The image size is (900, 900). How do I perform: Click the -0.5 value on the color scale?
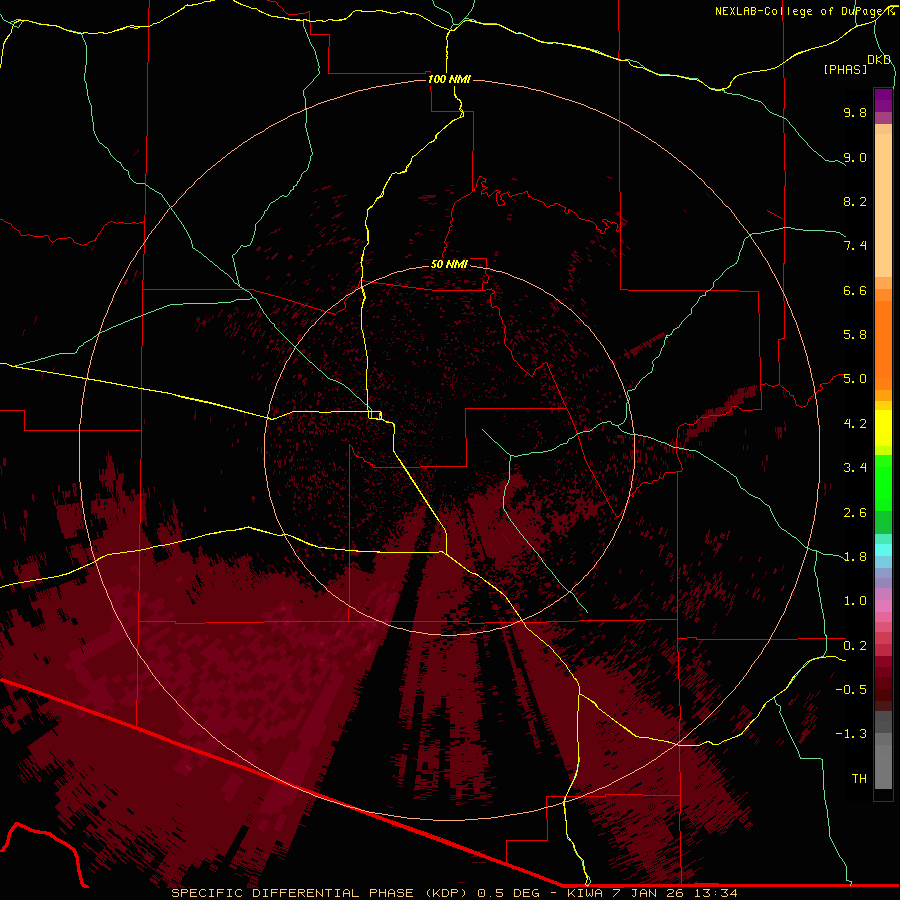point(851,690)
